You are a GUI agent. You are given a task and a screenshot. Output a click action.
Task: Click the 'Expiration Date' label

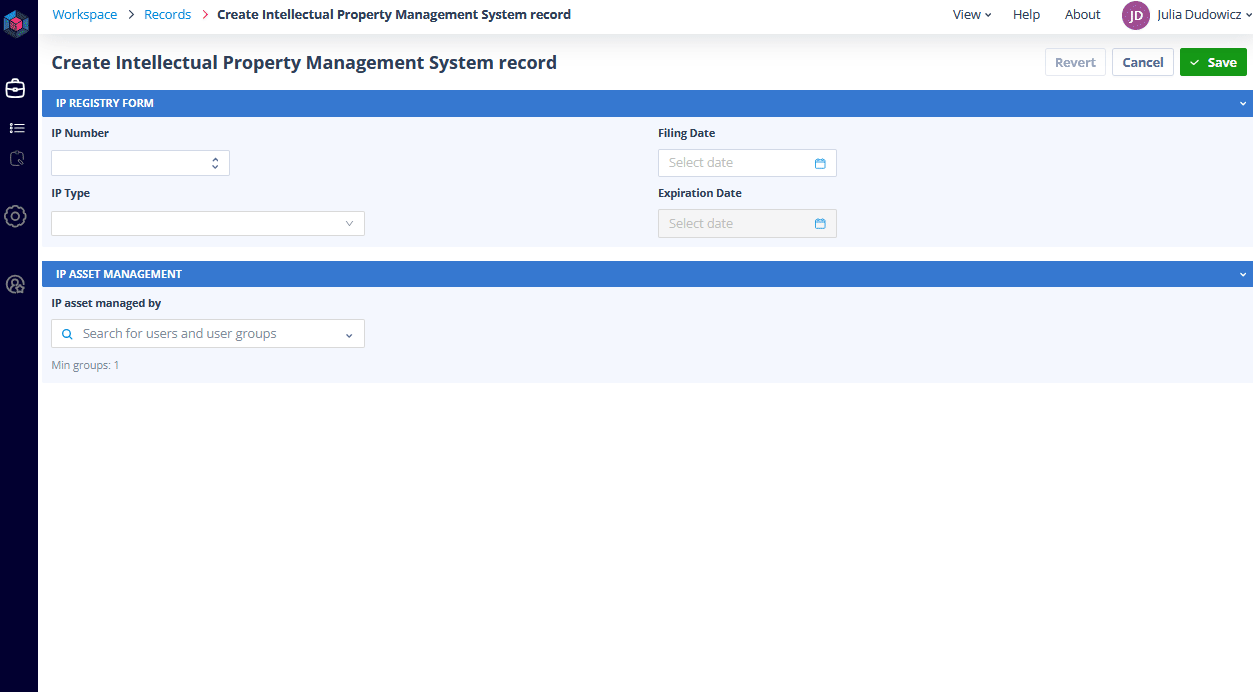click(x=700, y=194)
